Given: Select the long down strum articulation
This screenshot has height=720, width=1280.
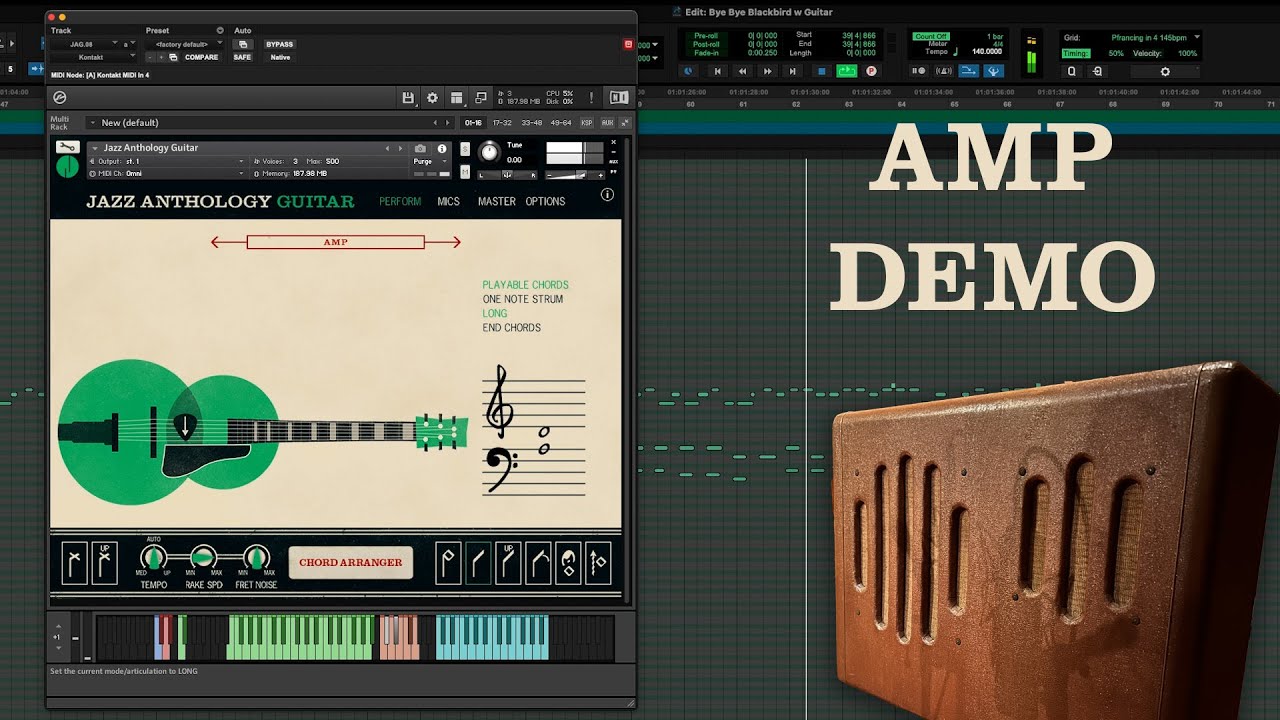Looking at the screenshot, I should [479, 563].
